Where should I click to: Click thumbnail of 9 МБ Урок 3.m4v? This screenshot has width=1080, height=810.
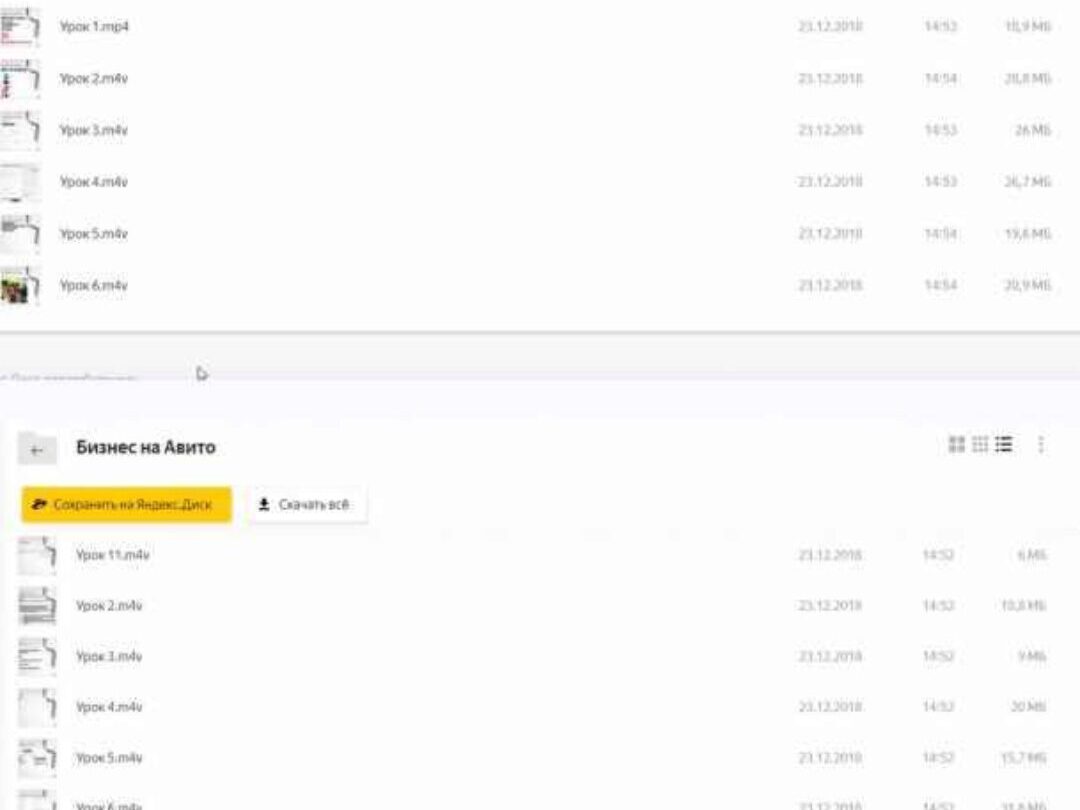(x=37, y=657)
